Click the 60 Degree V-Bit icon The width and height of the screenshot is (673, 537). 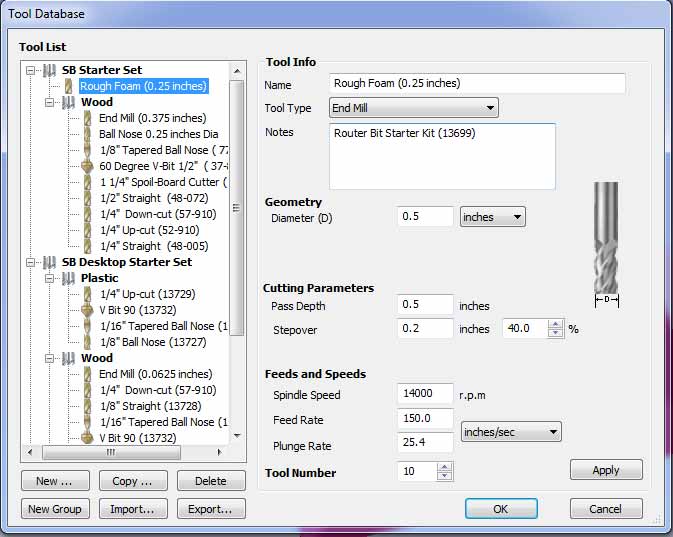(87, 166)
